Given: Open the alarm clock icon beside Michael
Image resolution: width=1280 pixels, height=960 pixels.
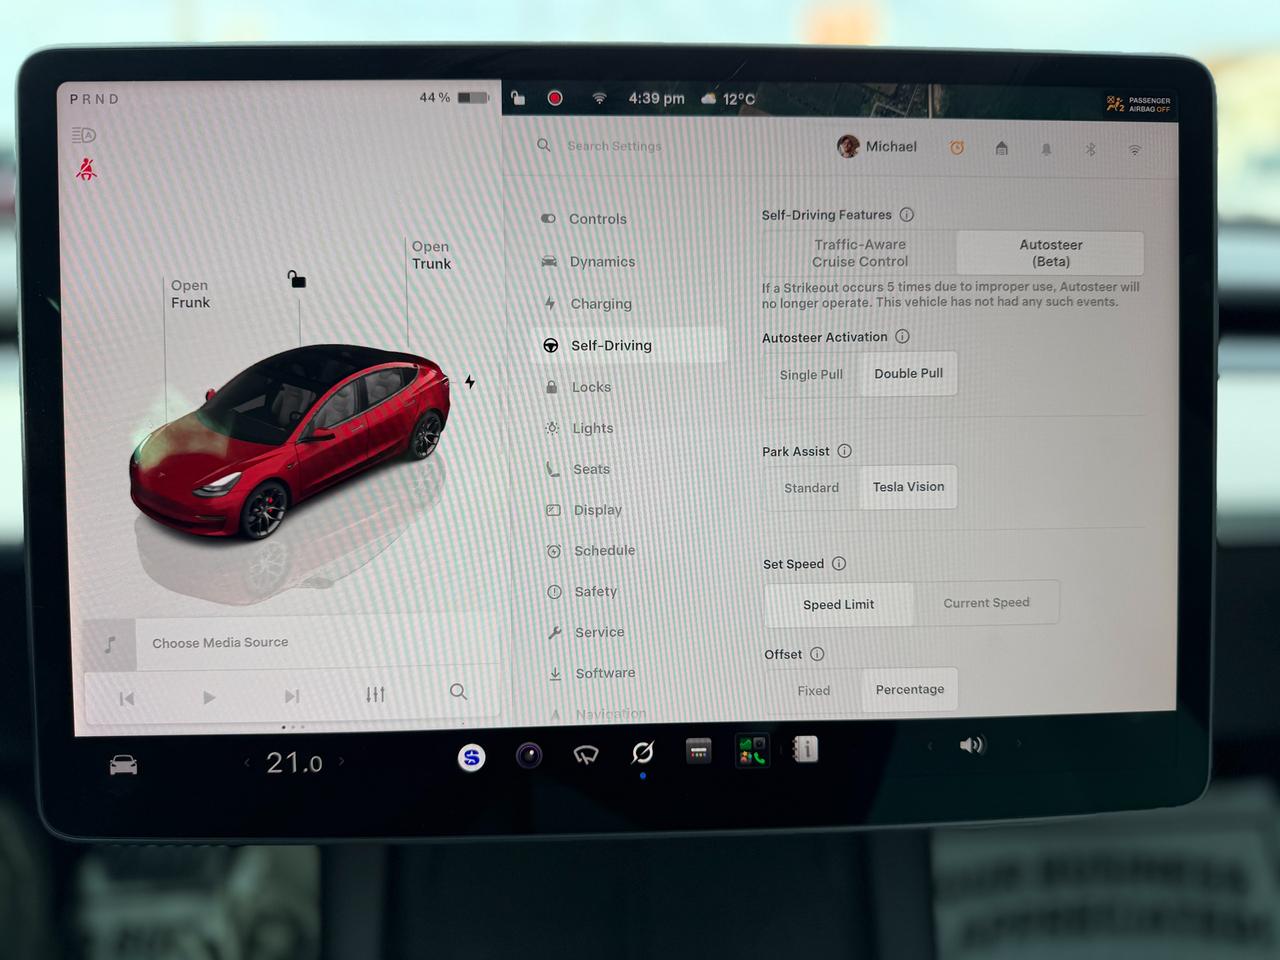Looking at the screenshot, I should coord(957,148).
